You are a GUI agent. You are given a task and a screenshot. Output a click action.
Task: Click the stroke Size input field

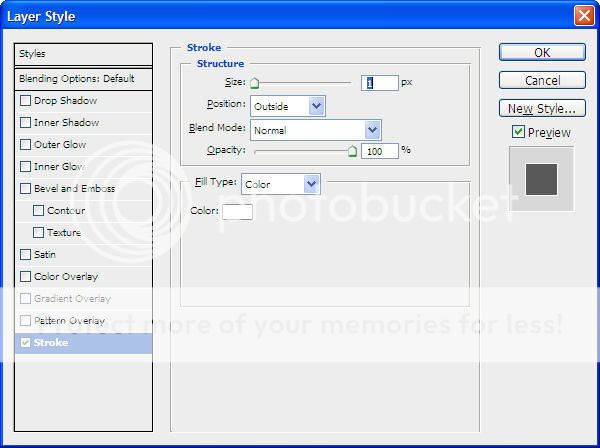(x=380, y=83)
